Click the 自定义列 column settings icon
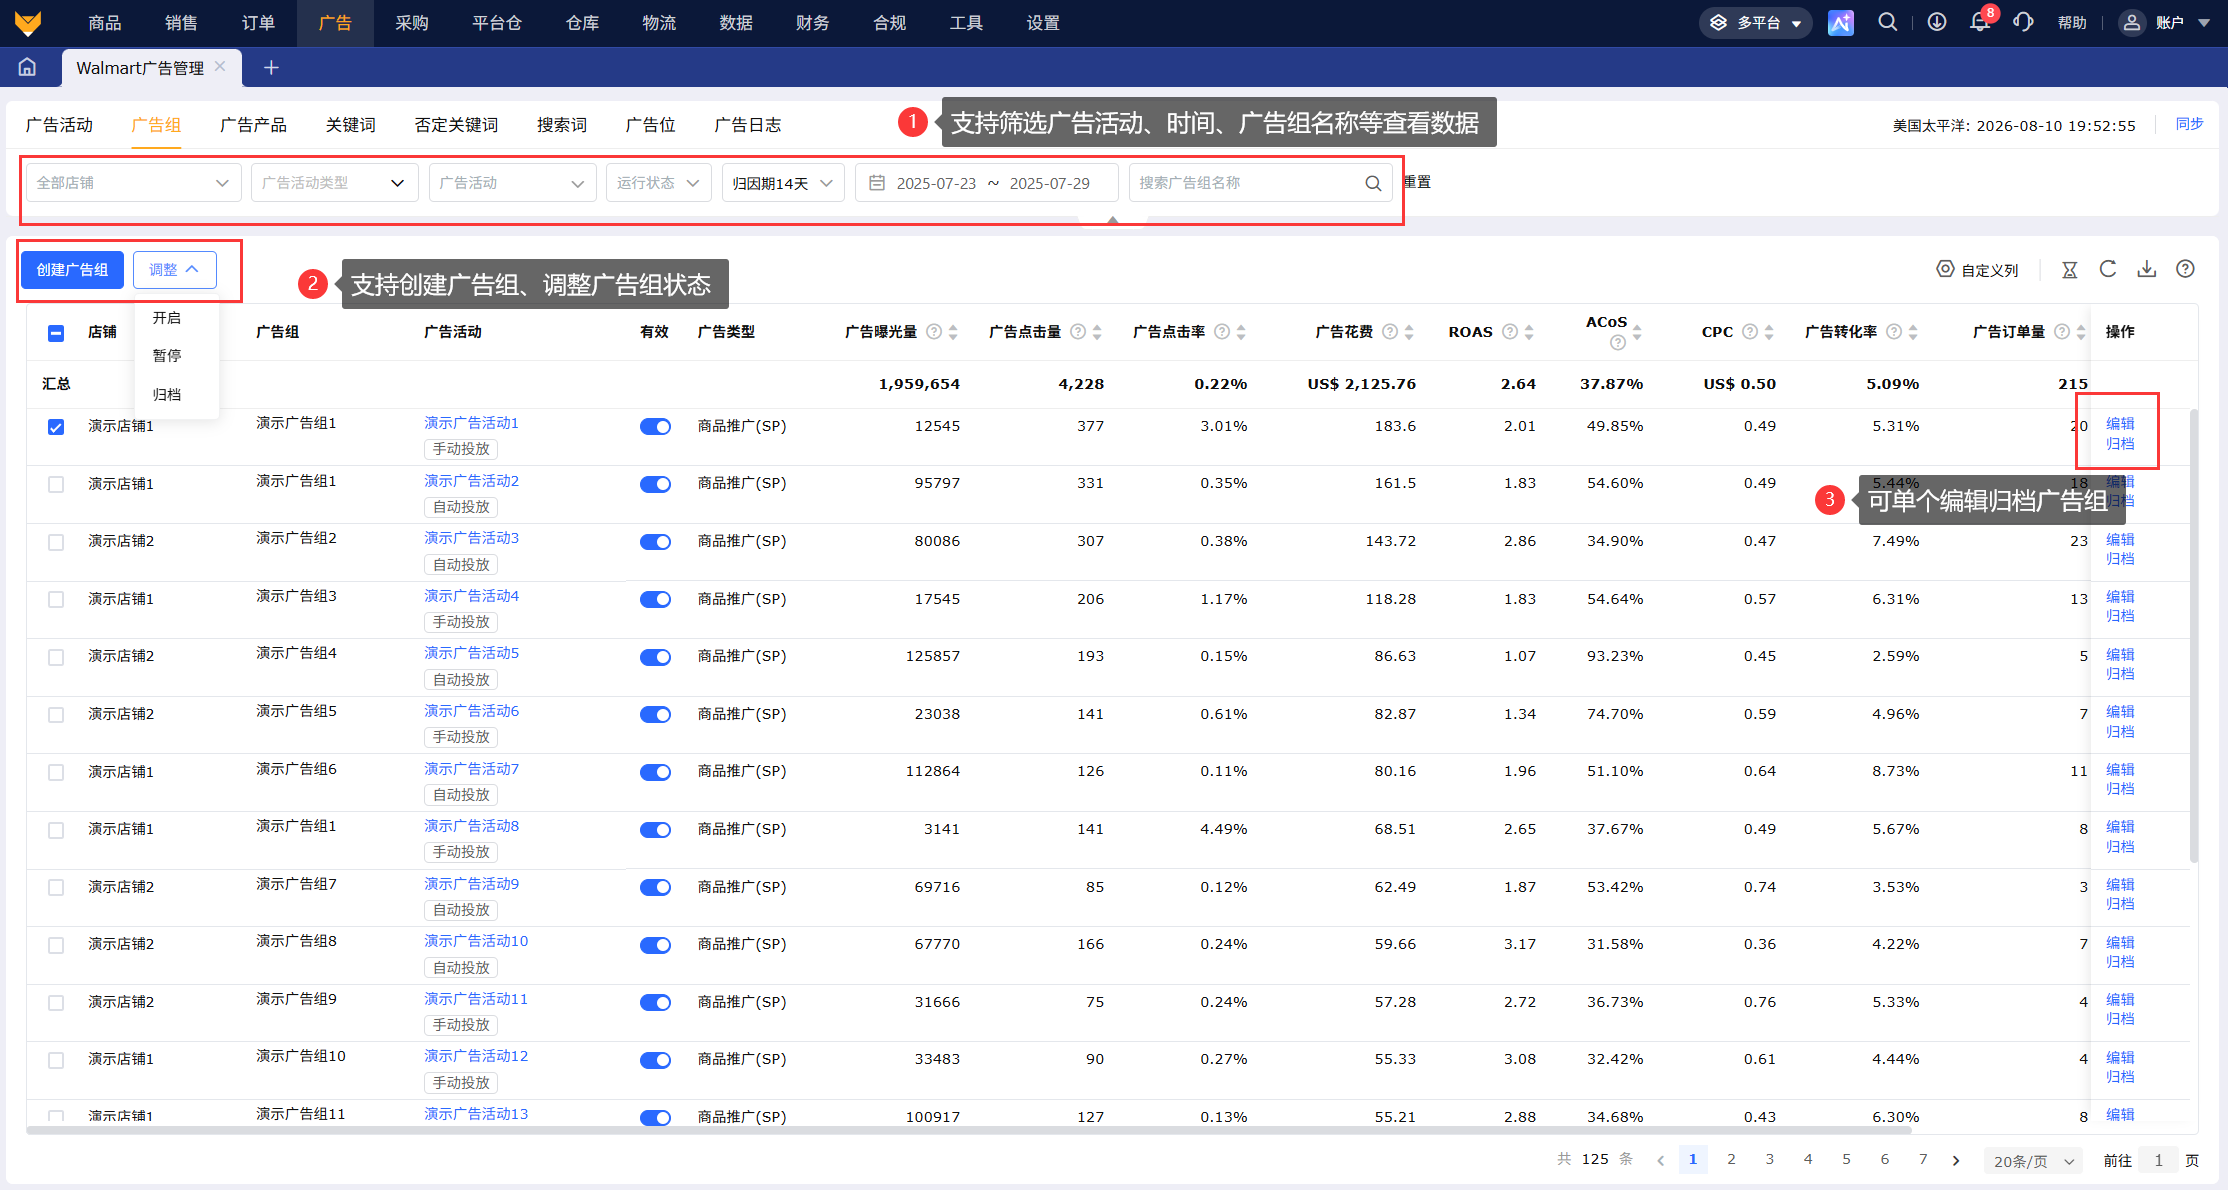2228x1190 pixels. [x=1945, y=269]
